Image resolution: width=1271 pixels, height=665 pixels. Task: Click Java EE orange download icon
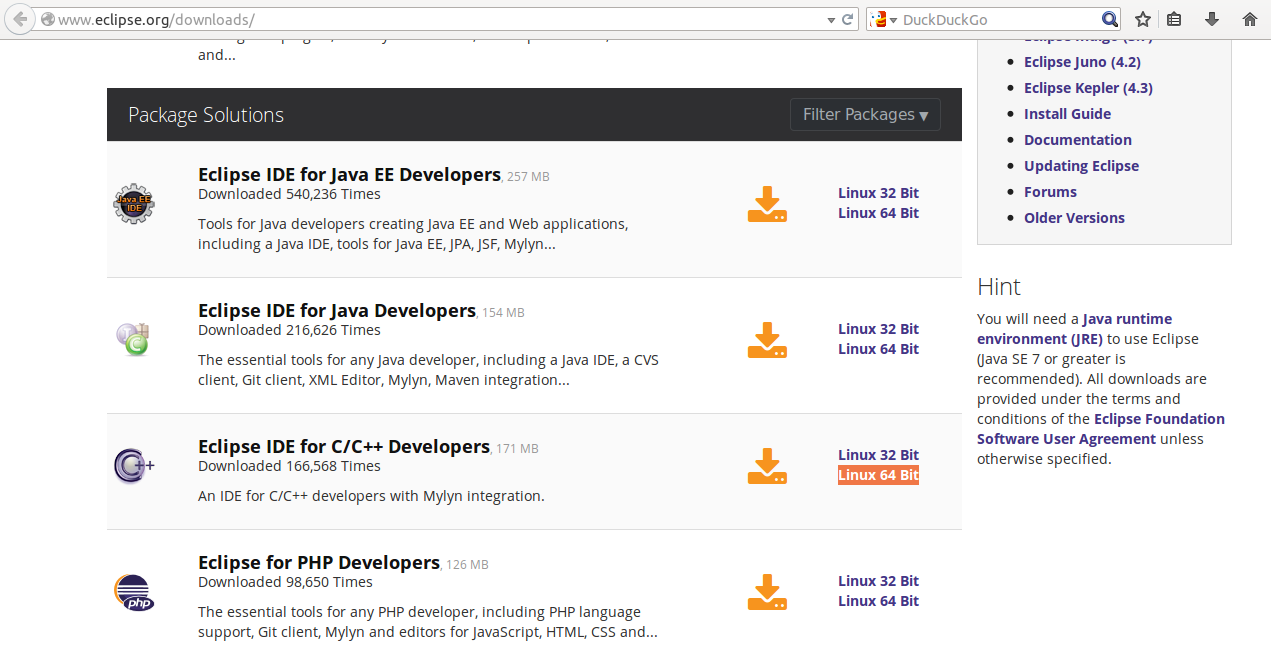click(767, 204)
